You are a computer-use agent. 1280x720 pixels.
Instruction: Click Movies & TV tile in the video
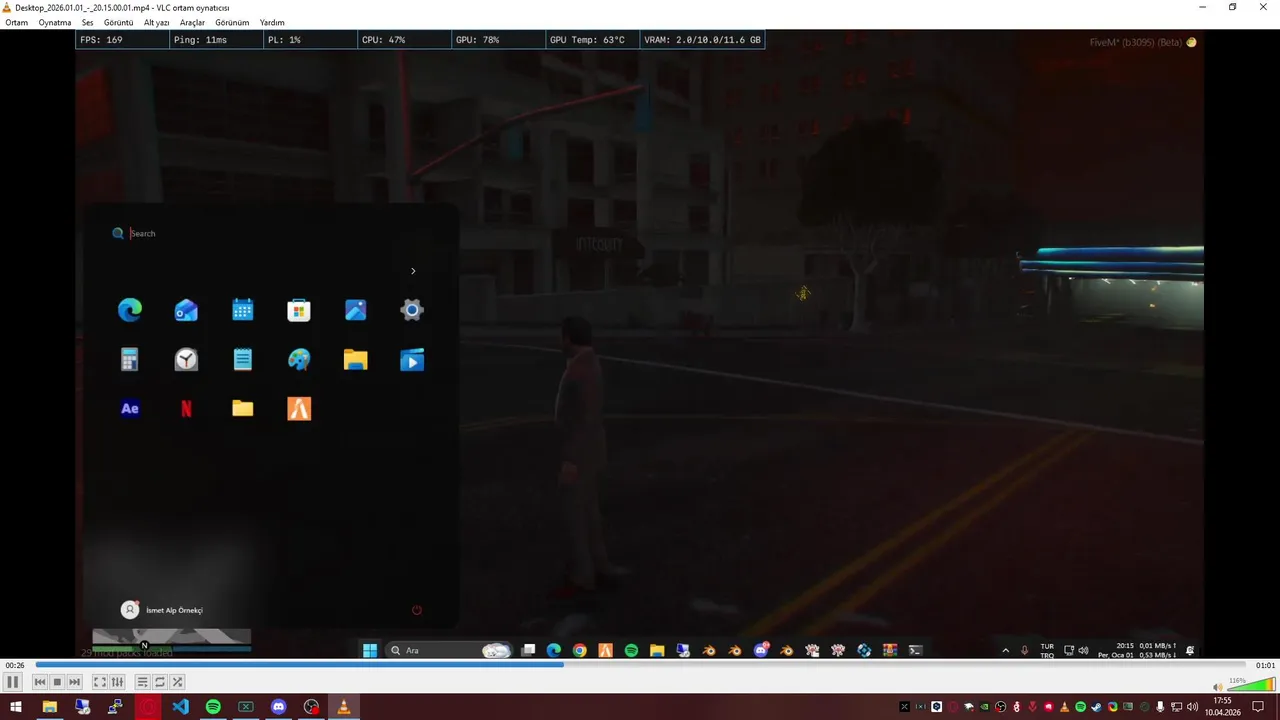tap(412, 359)
